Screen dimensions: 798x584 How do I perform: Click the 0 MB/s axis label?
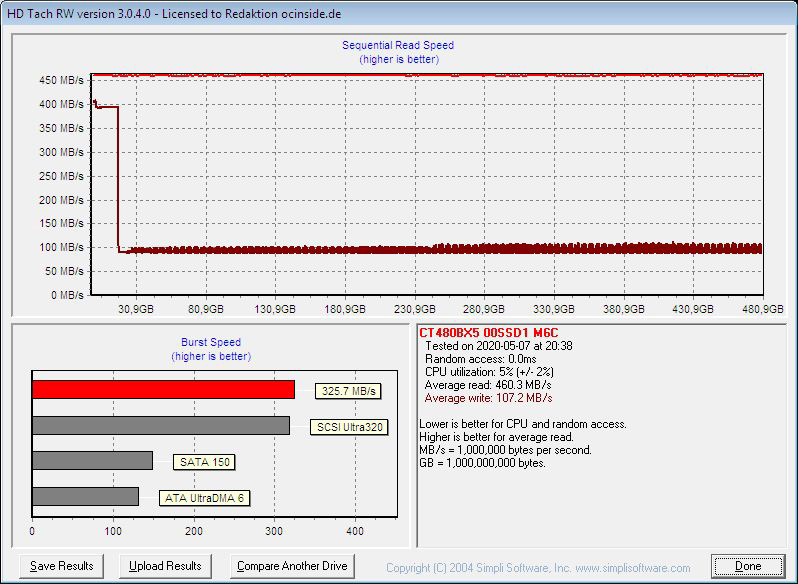(x=67, y=295)
